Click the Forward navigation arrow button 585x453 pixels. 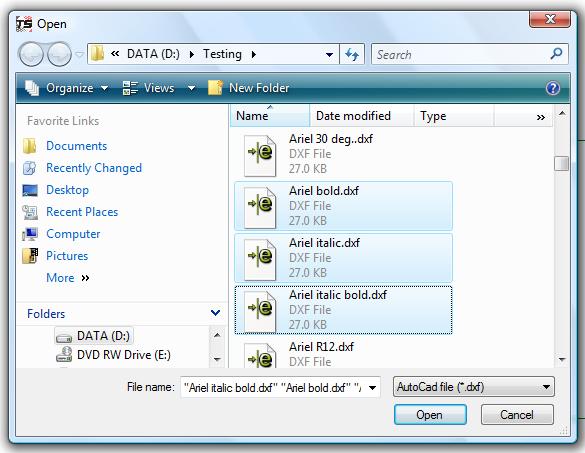pos(59,54)
